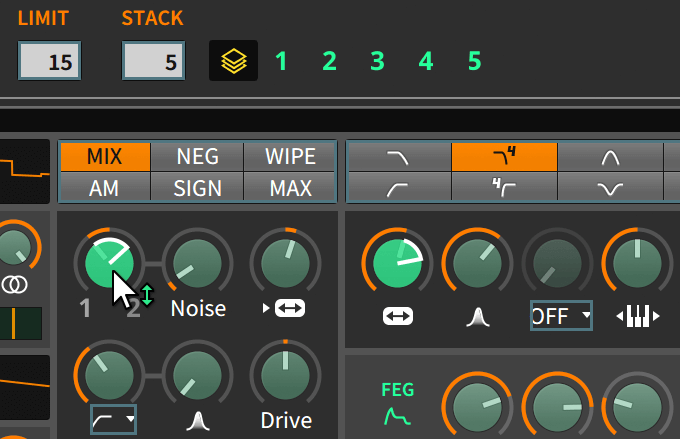This screenshot has height=439, width=680.
Task: Choose the gentle low-pass filter type
Action: pyautogui.click(x=399, y=157)
